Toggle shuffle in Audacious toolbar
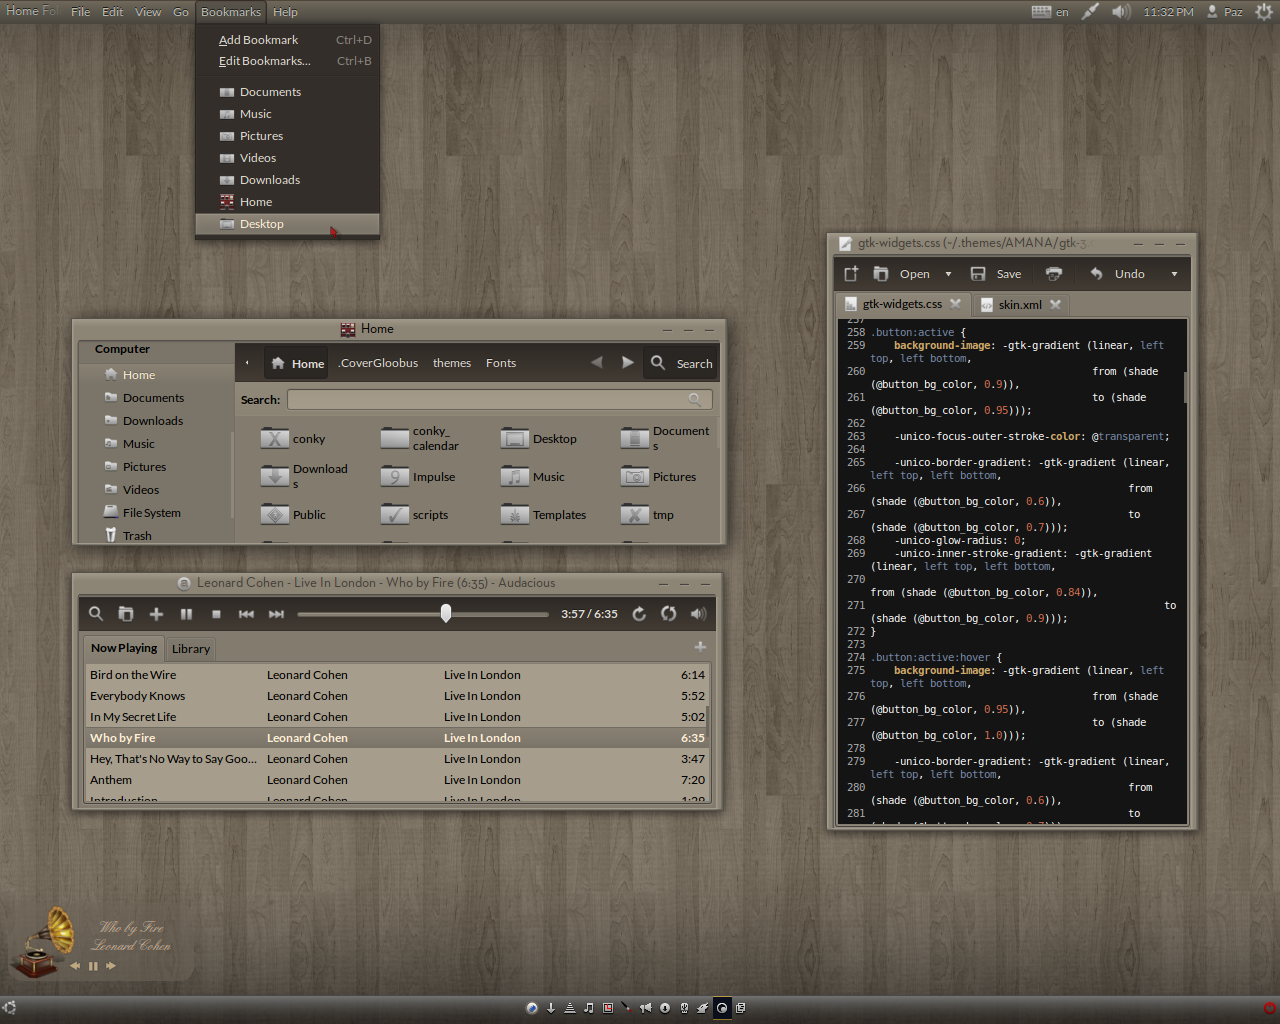Viewport: 1280px width, 1024px height. click(x=669, y=614)
